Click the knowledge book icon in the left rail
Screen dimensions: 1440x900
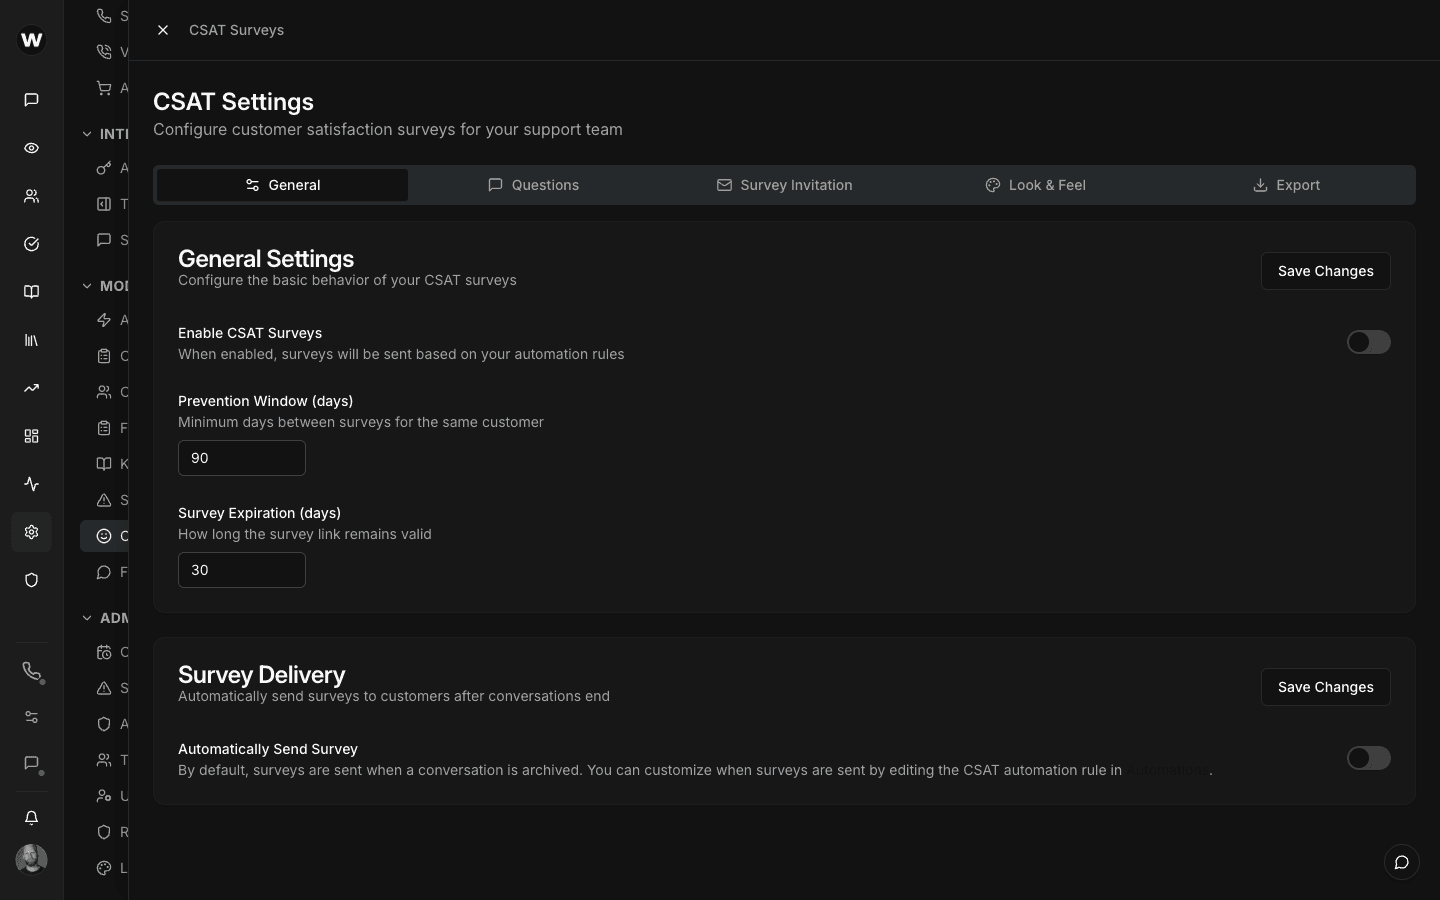[31, 291]
